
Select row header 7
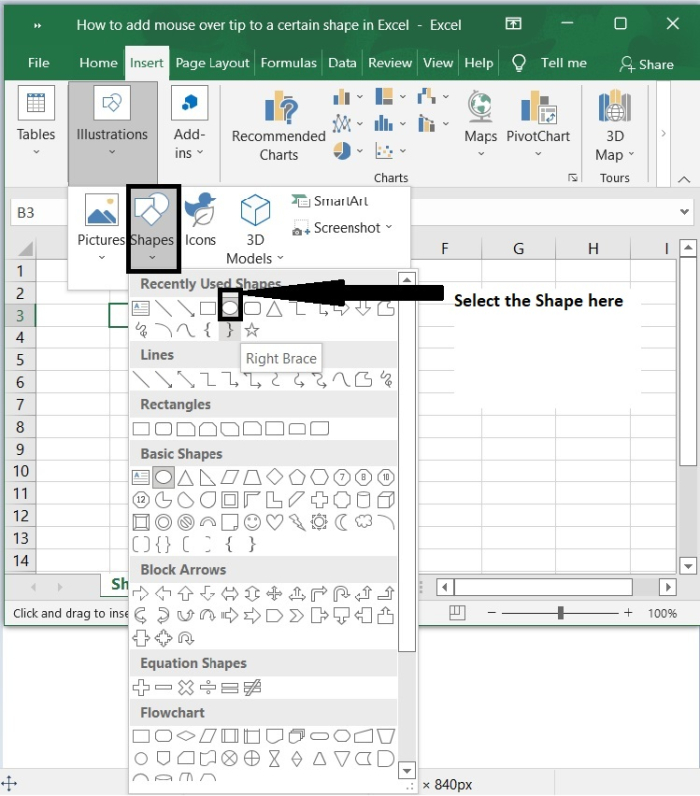(20, 405)
